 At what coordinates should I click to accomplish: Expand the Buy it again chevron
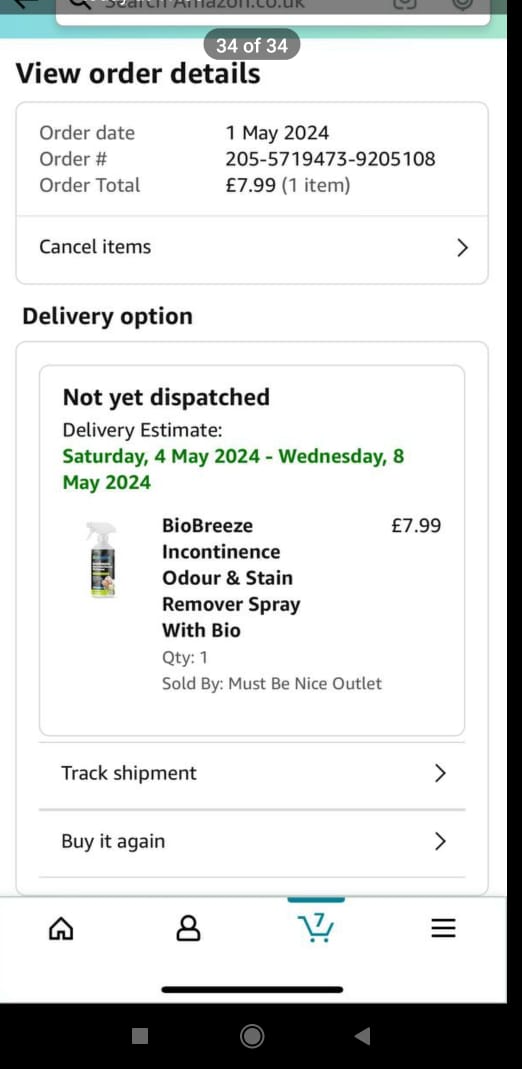pyautogui.click(x=440, y=841)
